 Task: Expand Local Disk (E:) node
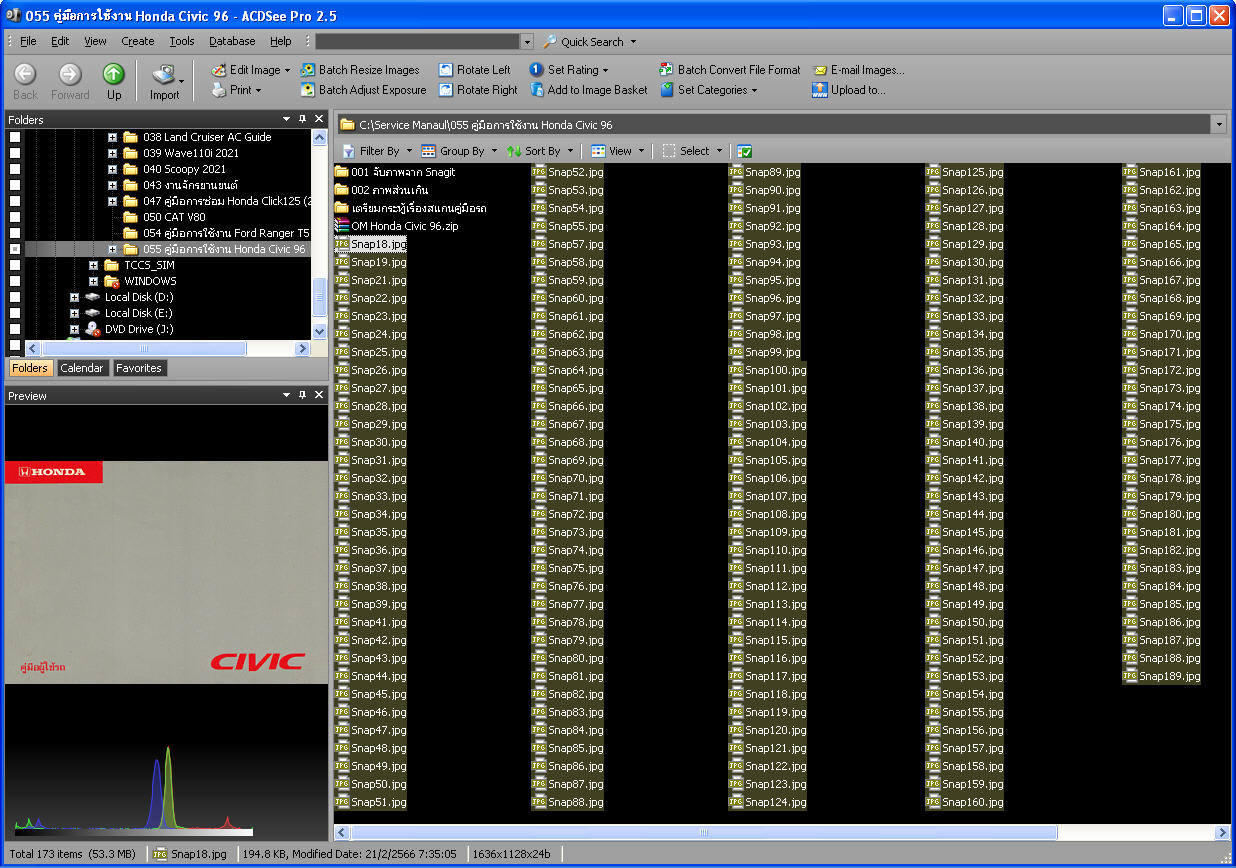(74, 313)
